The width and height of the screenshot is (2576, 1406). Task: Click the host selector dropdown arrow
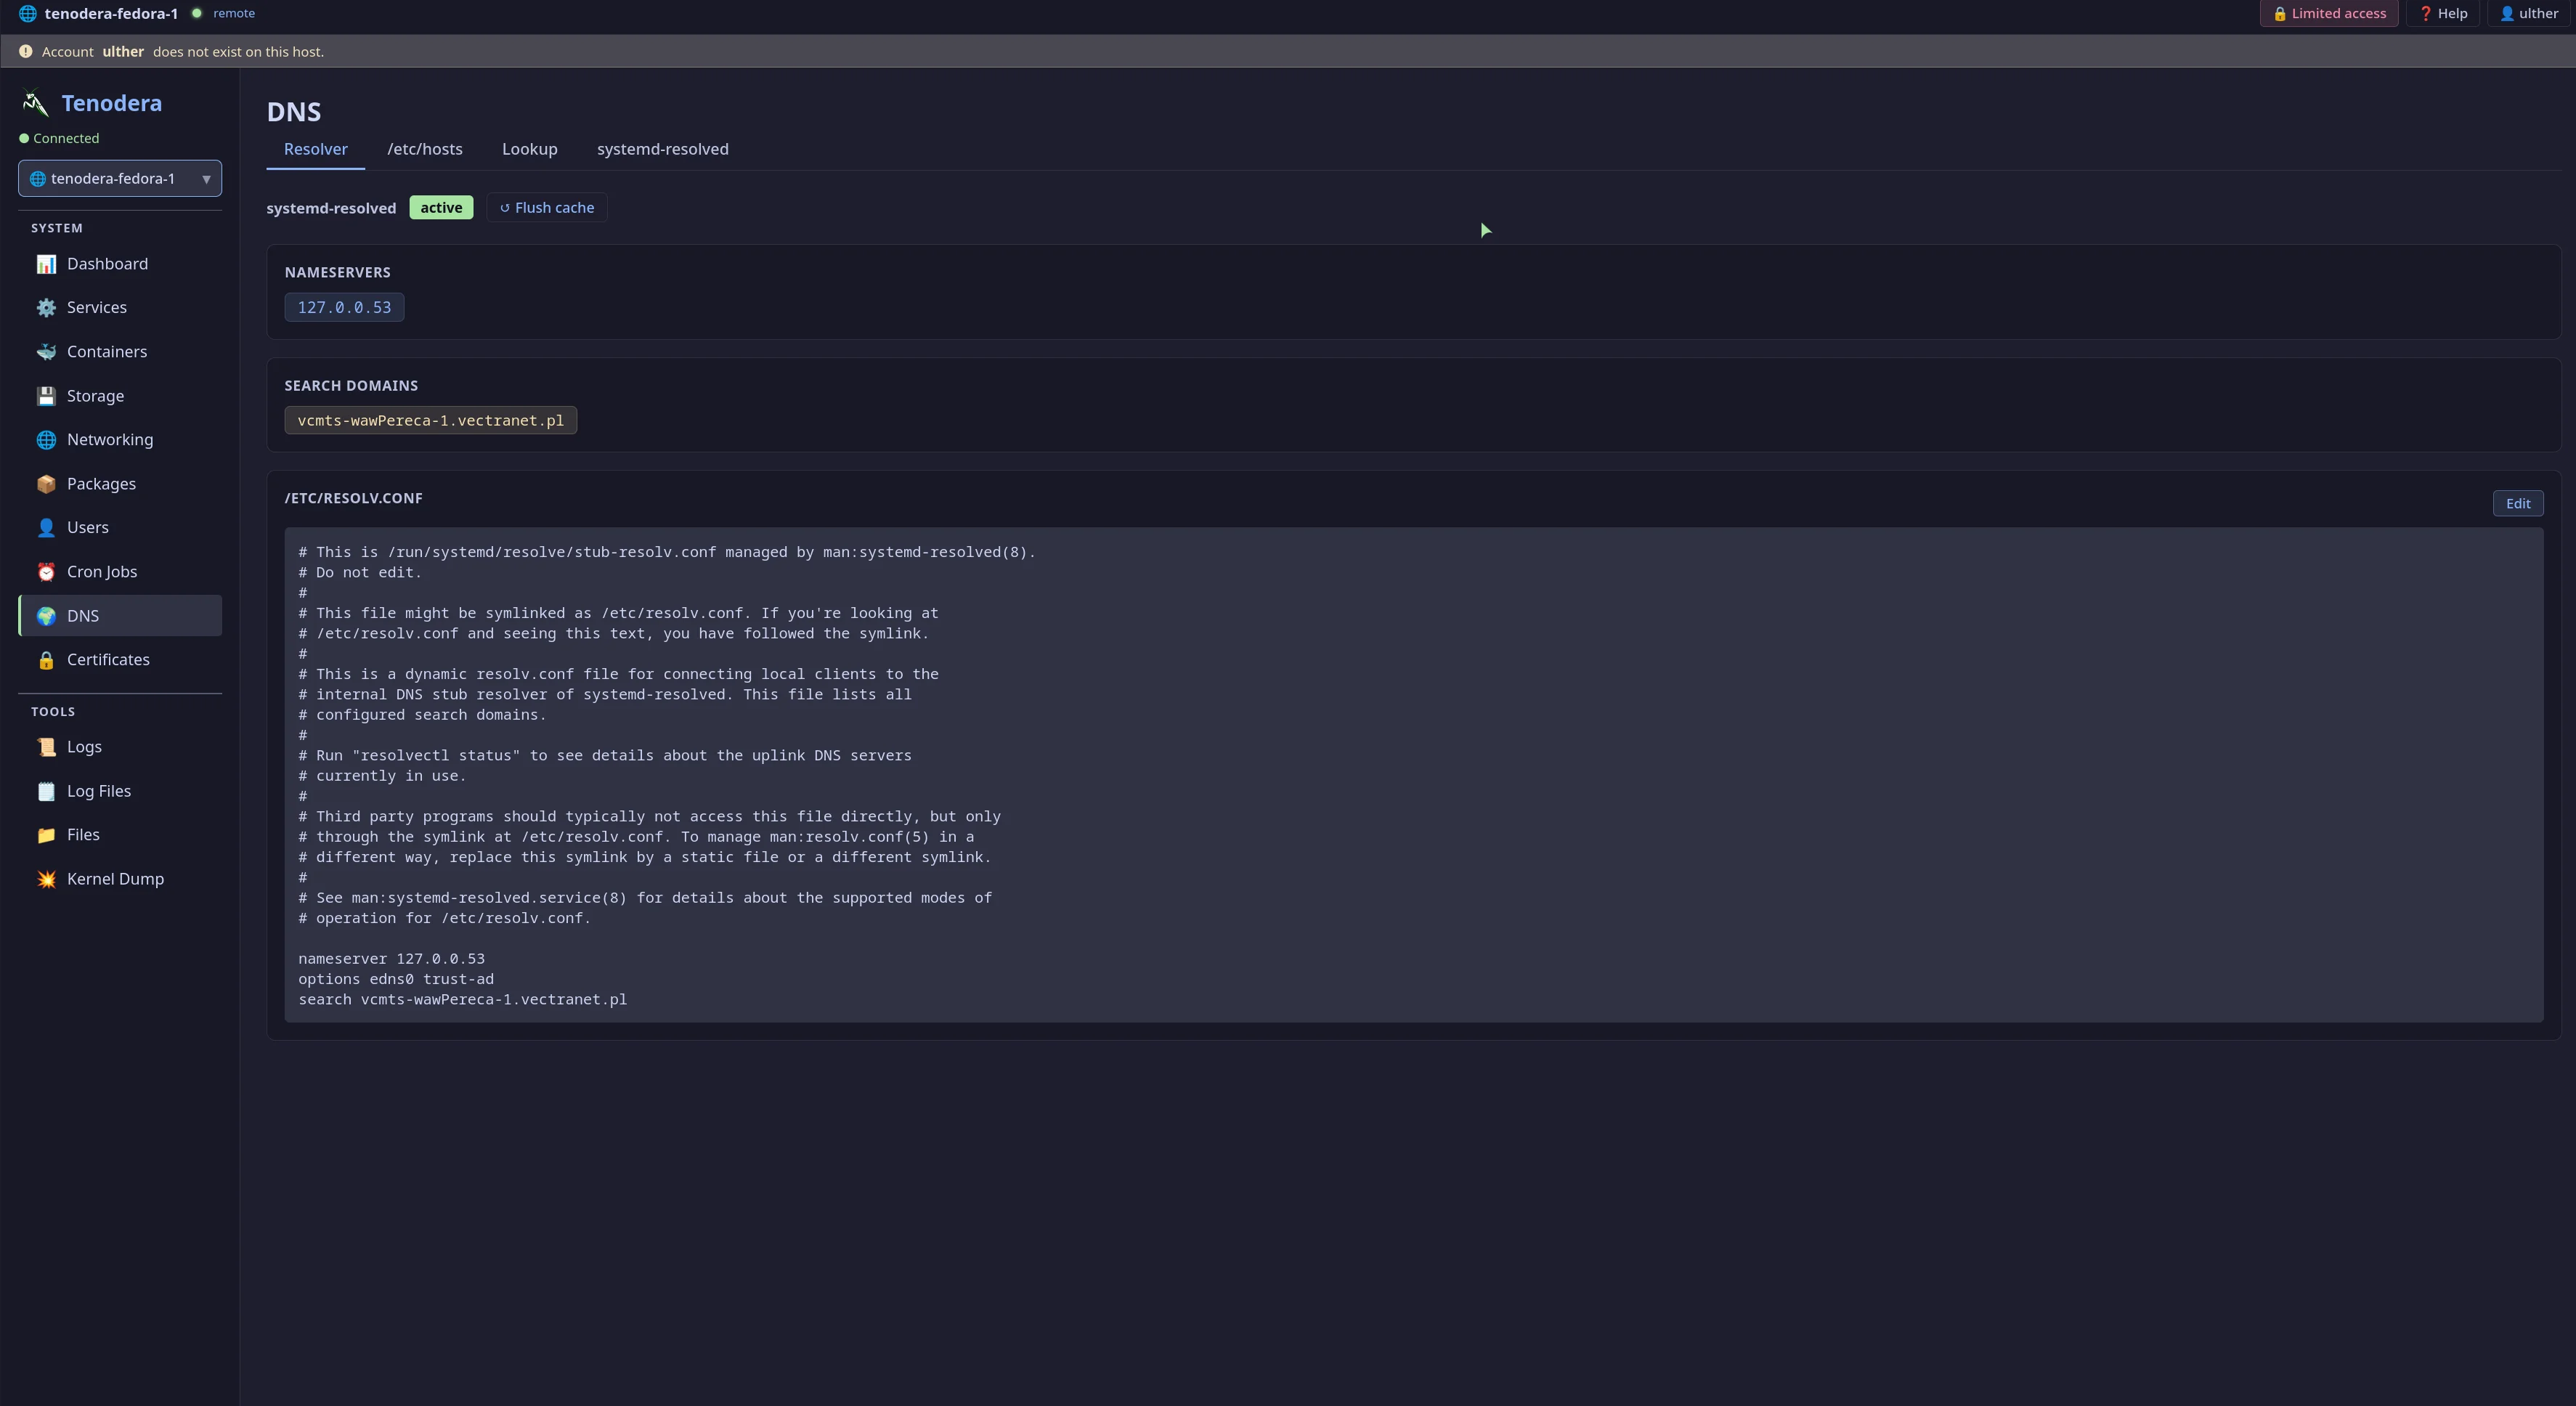point(206,179)
